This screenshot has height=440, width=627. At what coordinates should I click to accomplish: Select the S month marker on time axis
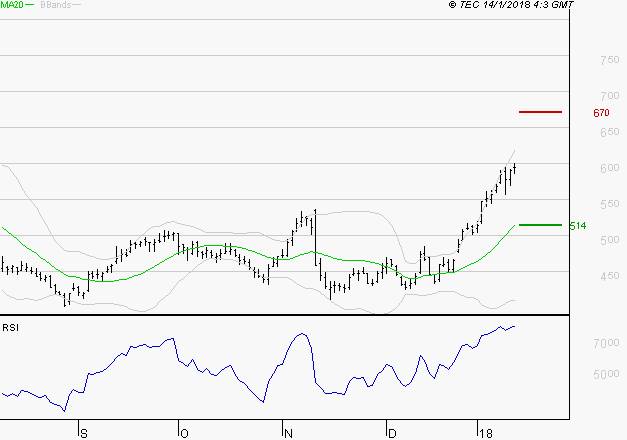click(x=84, y=433)
